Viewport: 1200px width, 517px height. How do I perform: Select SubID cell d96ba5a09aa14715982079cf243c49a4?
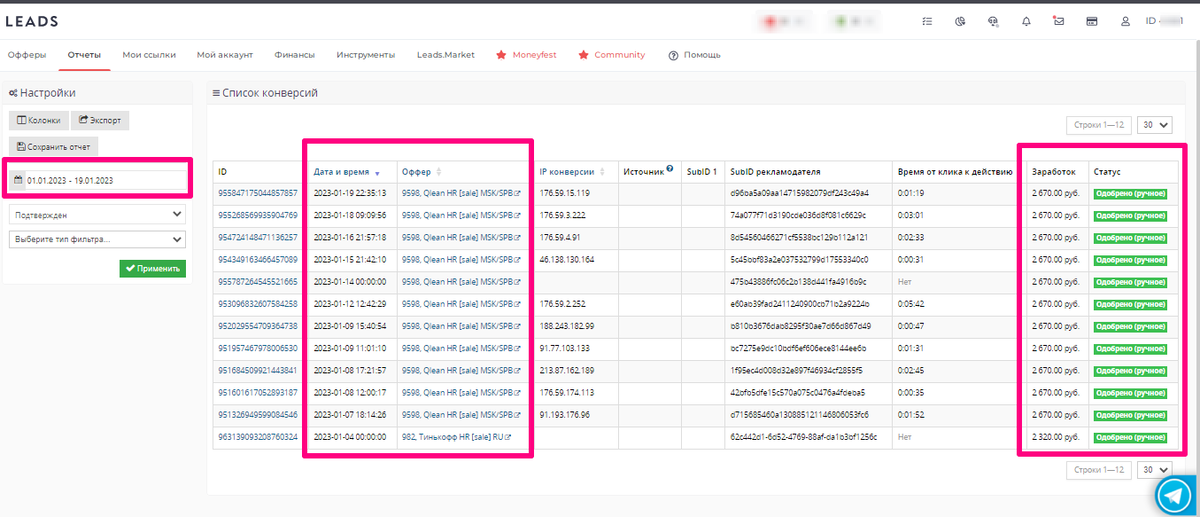tap(799, 193)
